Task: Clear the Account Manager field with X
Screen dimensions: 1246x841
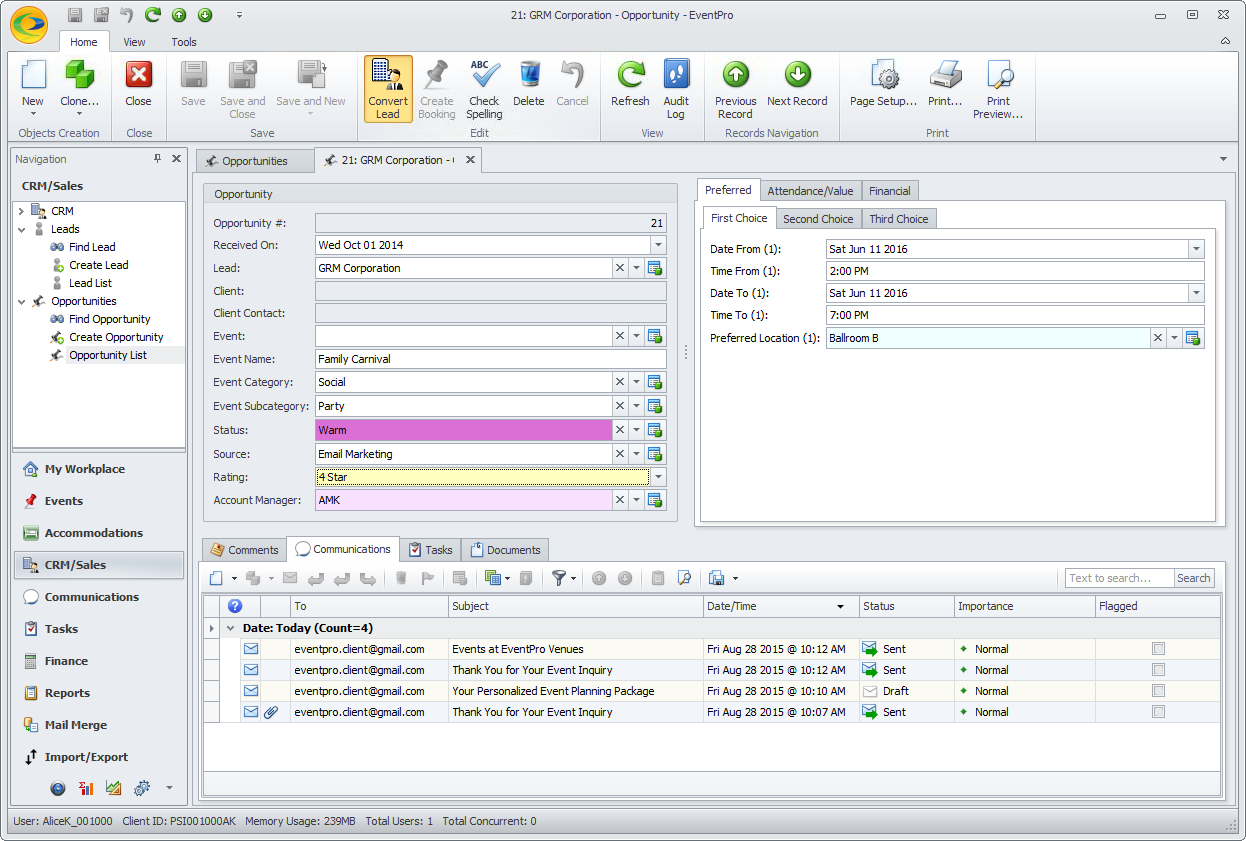Action: tap(619, 500)
